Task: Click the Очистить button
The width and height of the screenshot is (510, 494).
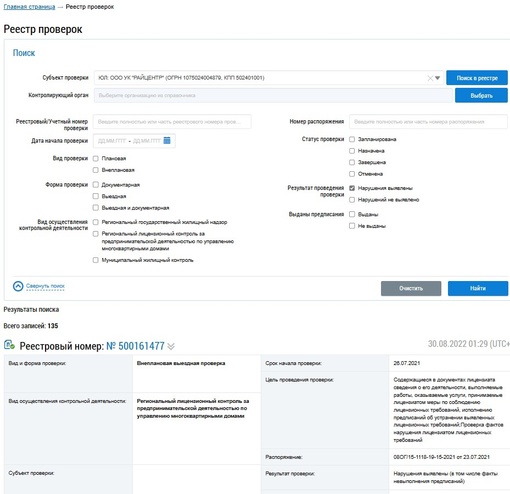Action: [411, 288]
